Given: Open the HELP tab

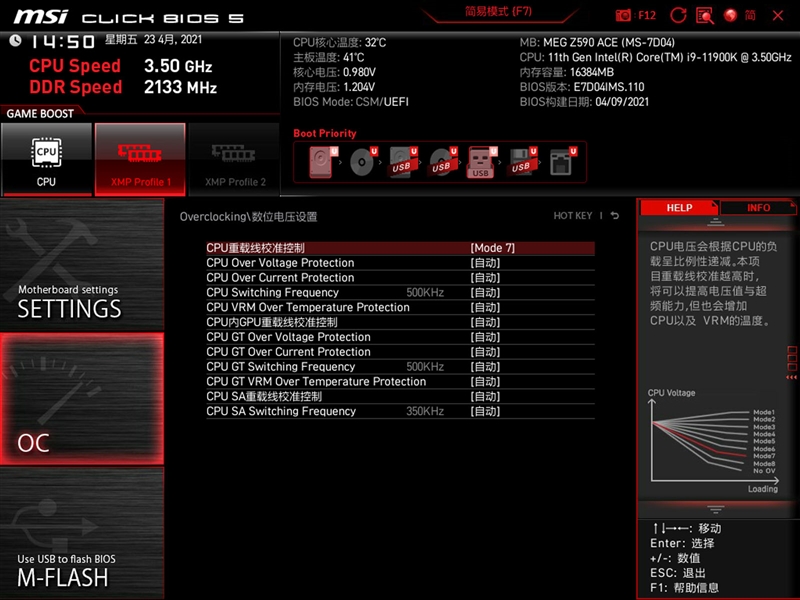Looking at the screenshot, I should (x=679, y=207).
